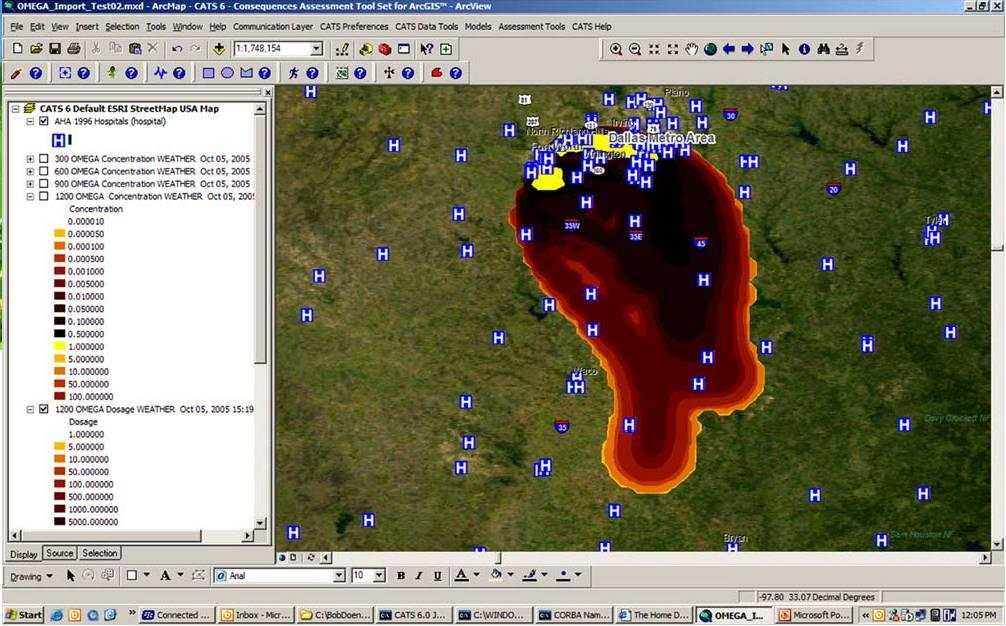Expand the 900 OMEGA Concentration layer

click(30, 183)
